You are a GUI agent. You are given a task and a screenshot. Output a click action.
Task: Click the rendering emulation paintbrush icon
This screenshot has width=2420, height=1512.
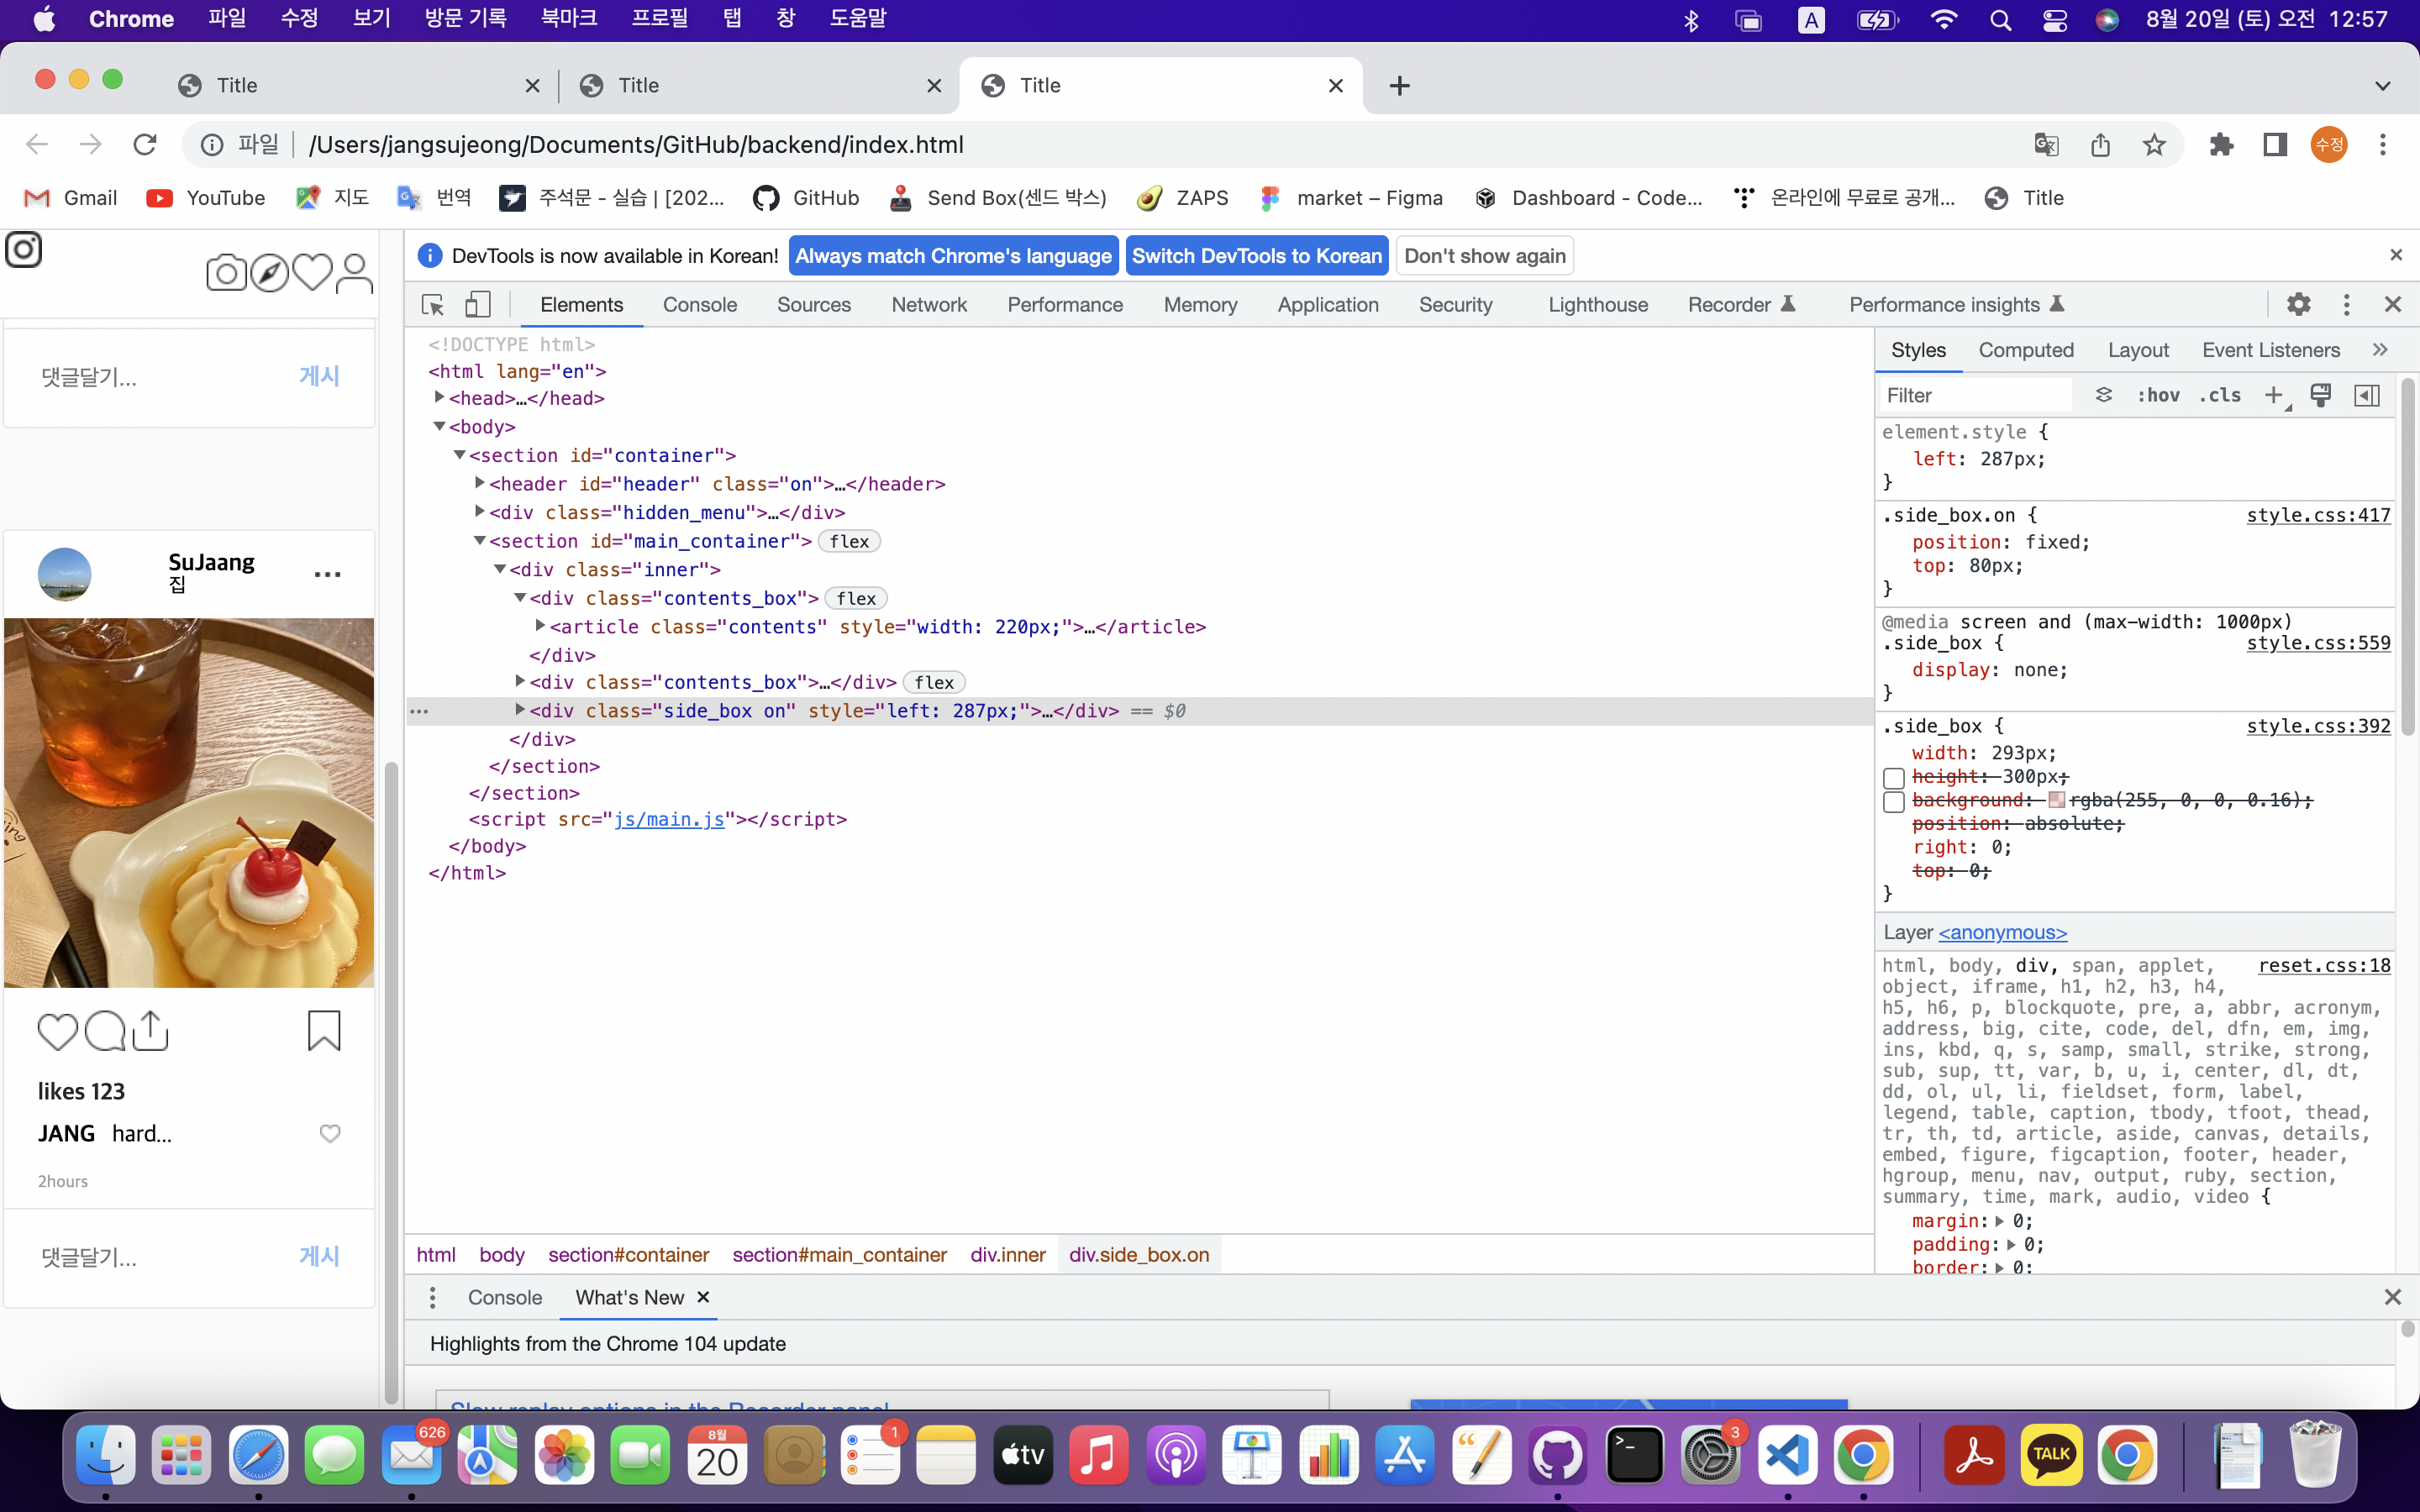2321,395
